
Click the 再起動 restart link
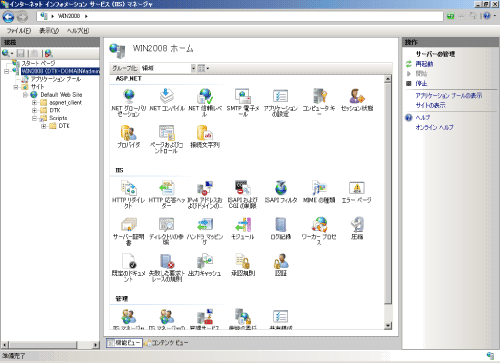[424, 64]
